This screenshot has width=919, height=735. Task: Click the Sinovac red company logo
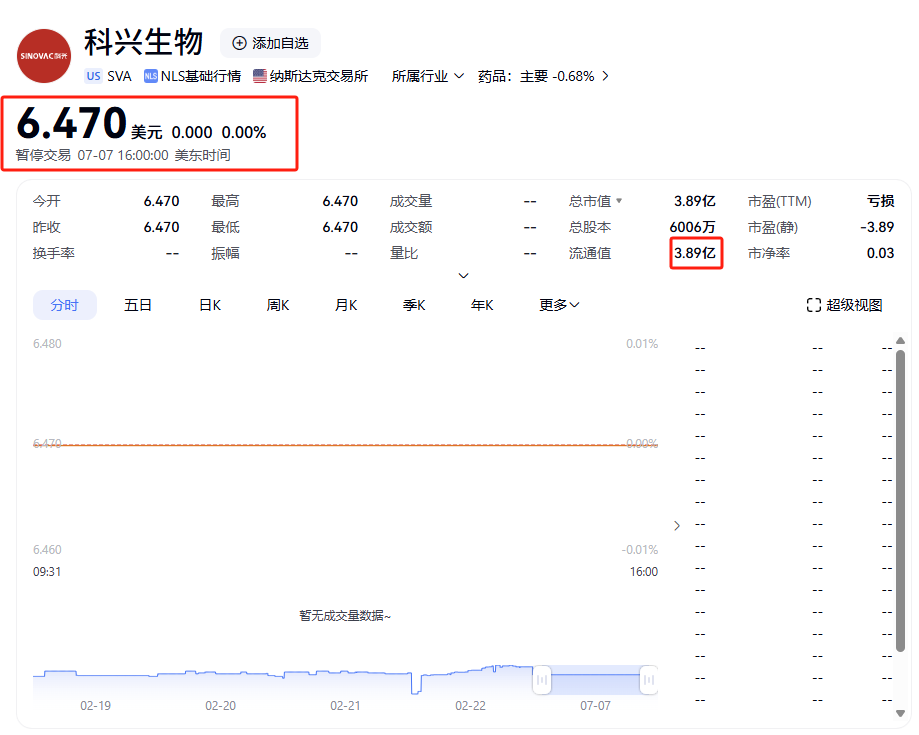tap(44, 56)
